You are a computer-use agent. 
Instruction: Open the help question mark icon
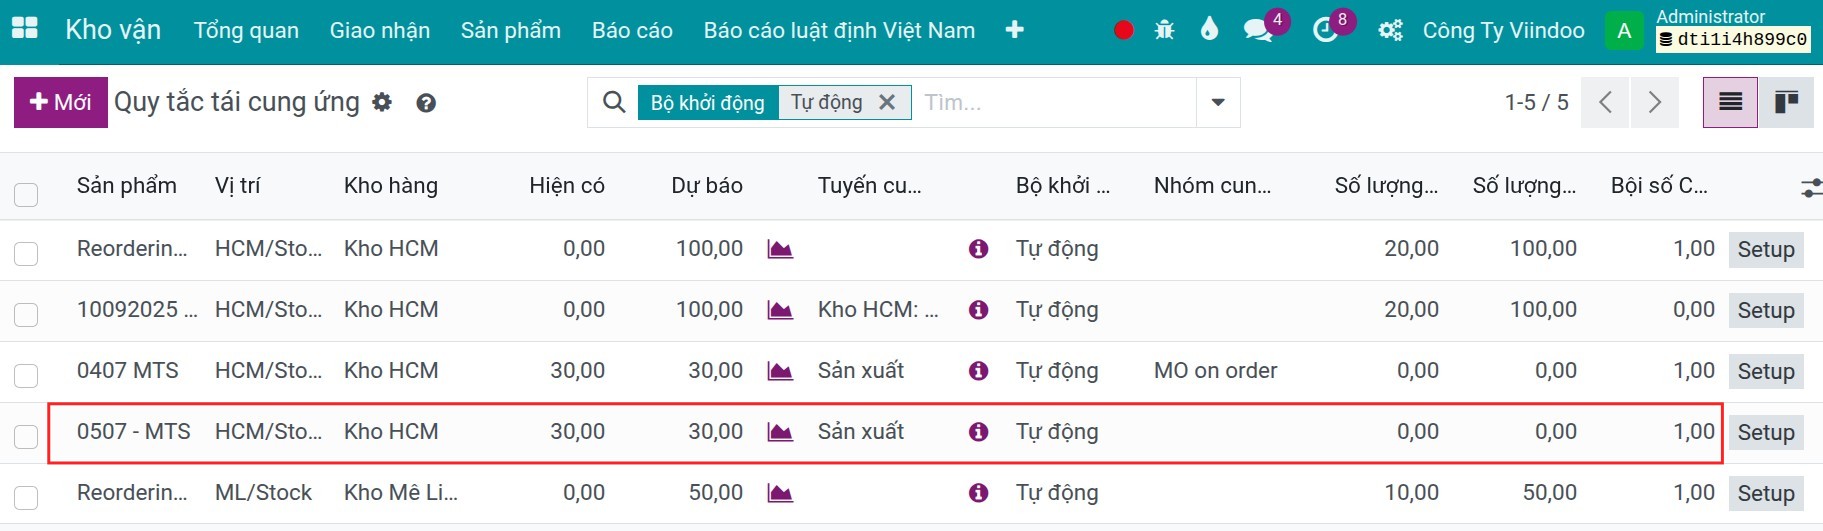pyautogui.click(x=426, y=103)
